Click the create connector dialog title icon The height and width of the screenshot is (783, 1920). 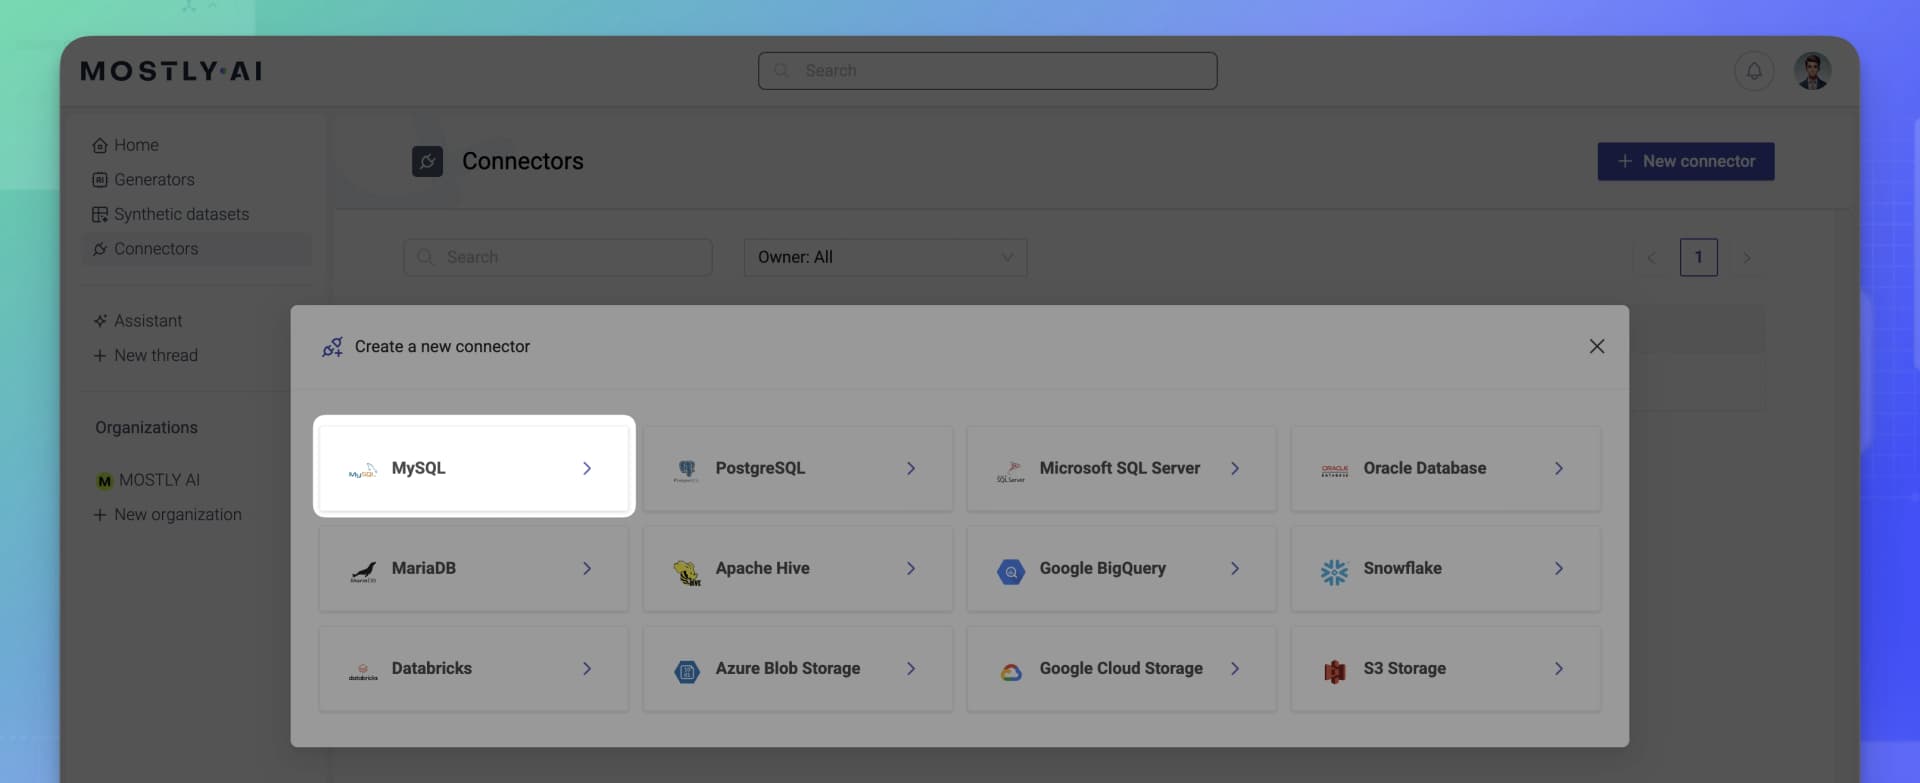(x=332, y=347)
